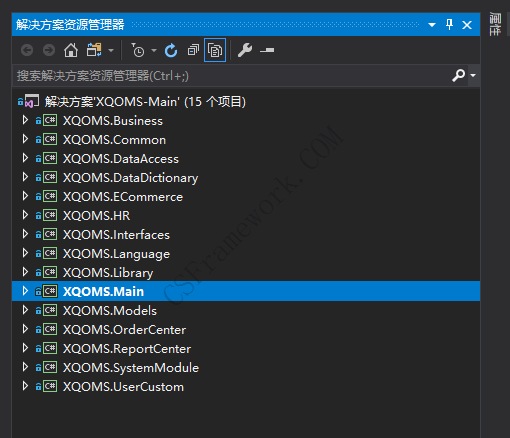Open the Pending Changes Filter dropdown arrow

pyautogui.click(x=154, y=51)
